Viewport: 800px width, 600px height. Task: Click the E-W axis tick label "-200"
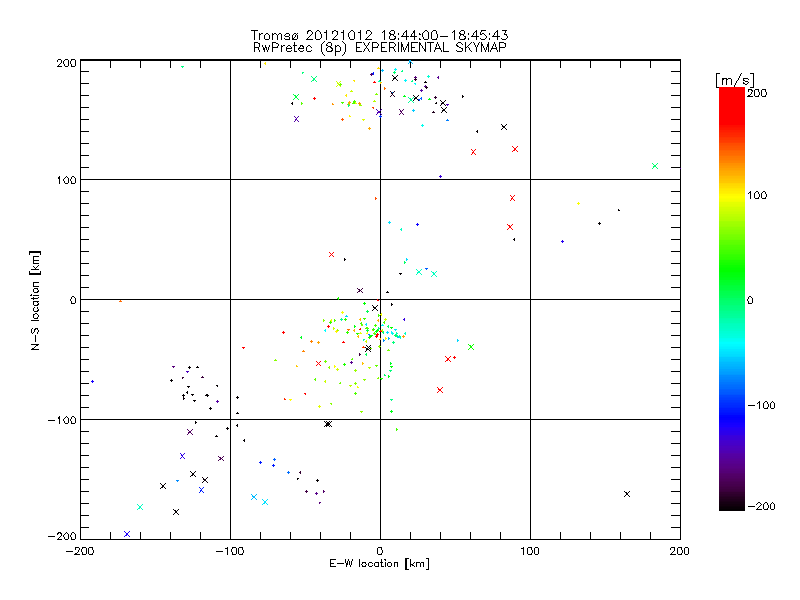(80, 551)
